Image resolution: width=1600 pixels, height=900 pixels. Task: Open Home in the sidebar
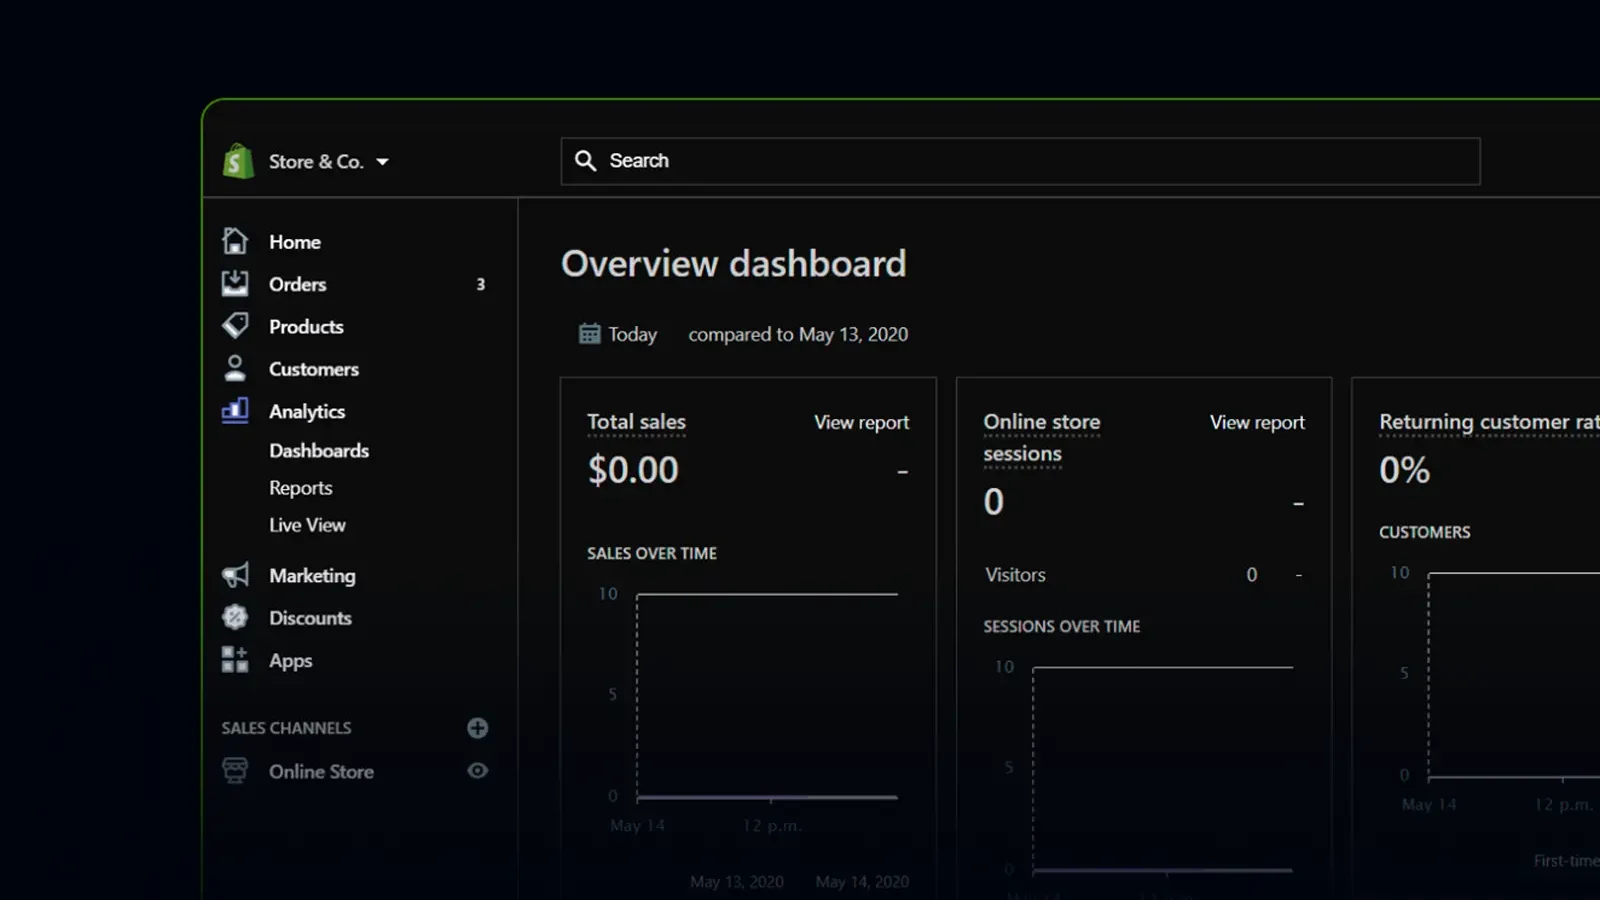click(x=294, y=242)
